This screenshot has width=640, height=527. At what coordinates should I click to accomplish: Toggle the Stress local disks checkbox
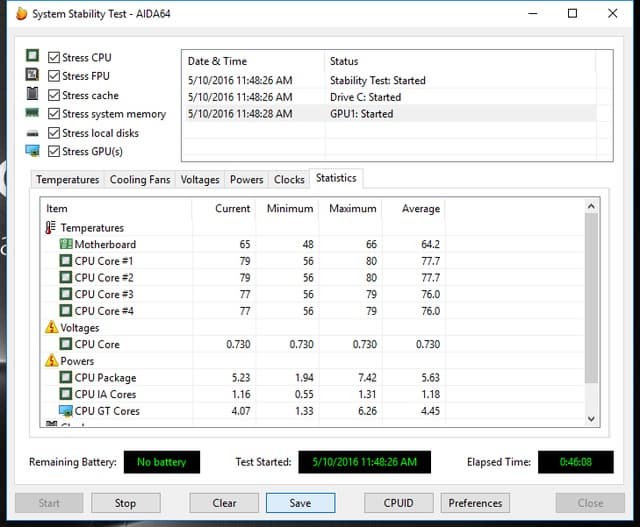tap(54, 133)
